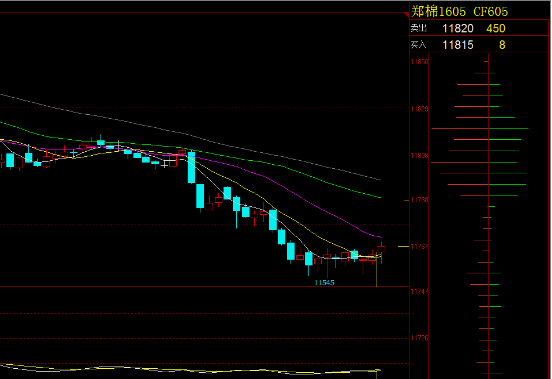552x379 pixels.
Task: Click the yellow indicator line in the bottom sub-chart
Action: pos(190,369)
